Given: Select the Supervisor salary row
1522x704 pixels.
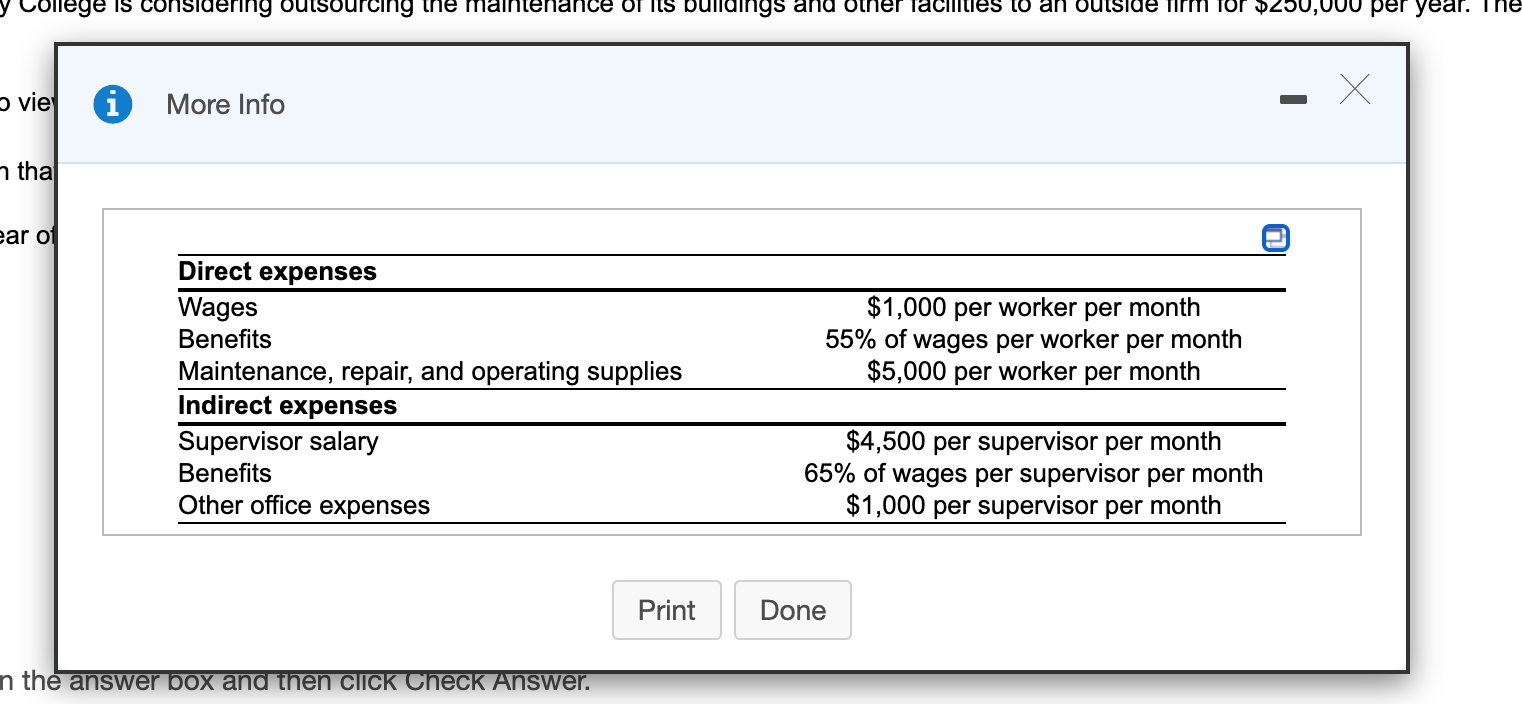Looking at the screenshot, I should pos(278,441).
